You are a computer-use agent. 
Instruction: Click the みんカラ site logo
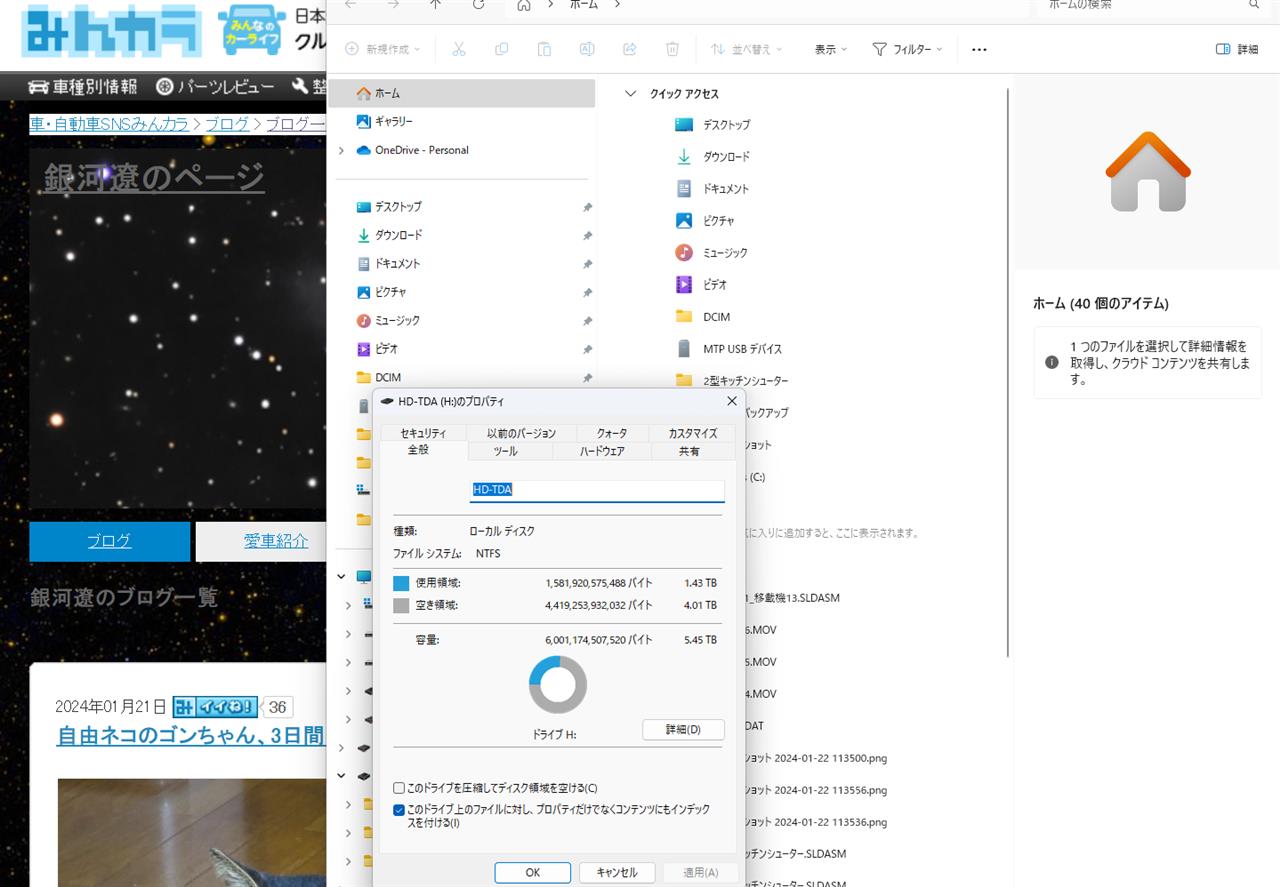point(111,33)
